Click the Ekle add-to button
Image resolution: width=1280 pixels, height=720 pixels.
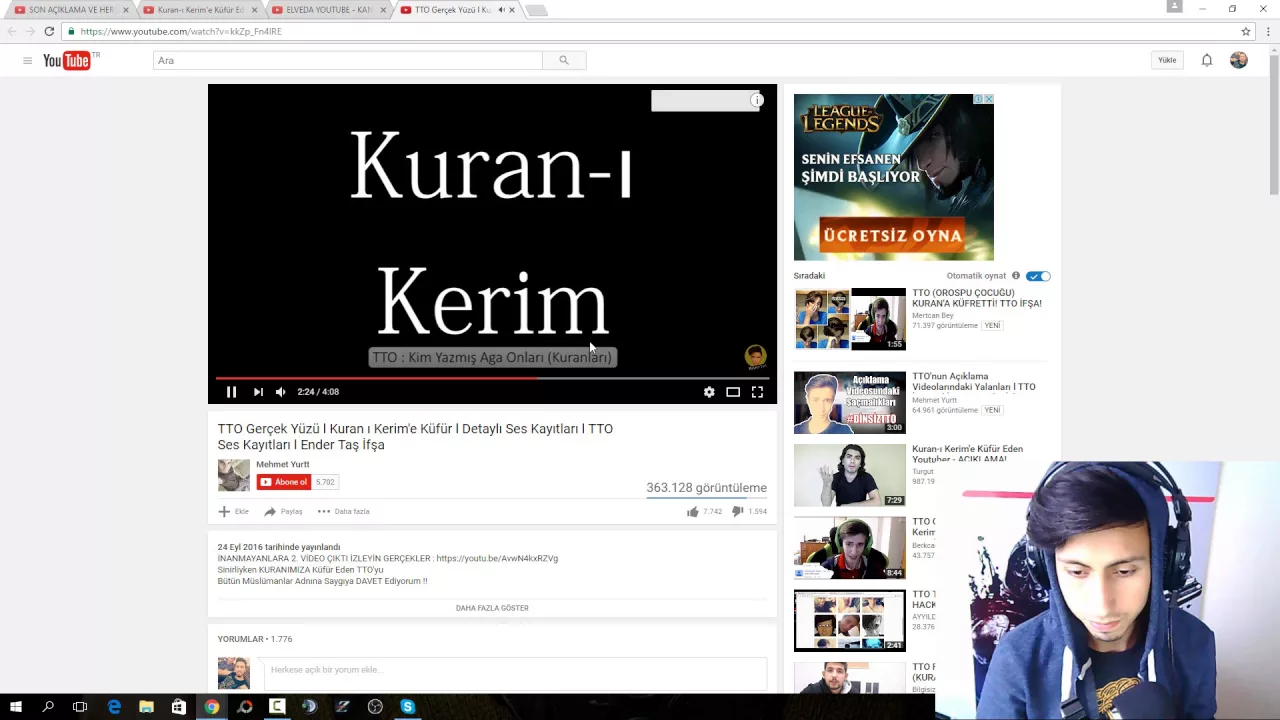coord(234,511)
